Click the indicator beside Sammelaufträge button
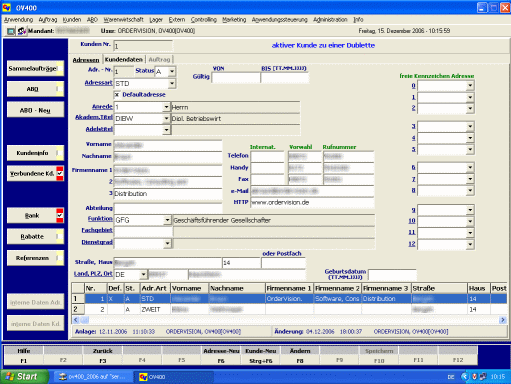511x384 pixels. [x=60, y=69]
